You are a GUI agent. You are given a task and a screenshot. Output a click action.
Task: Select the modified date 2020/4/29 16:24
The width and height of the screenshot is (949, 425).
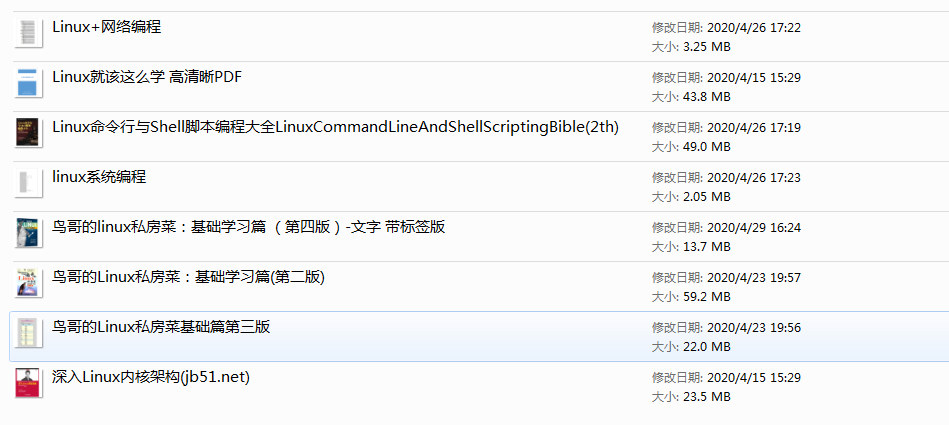pos(740,228)
